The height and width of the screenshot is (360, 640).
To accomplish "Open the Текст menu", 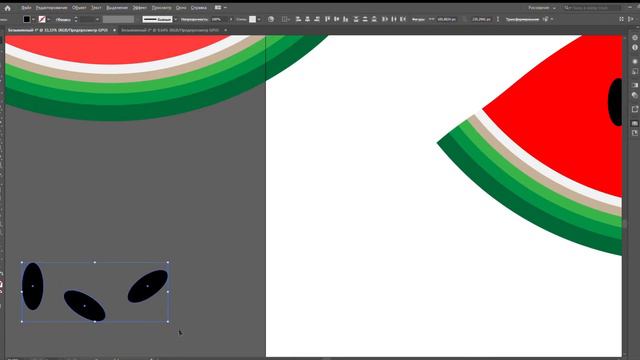I will tap(96, 7).
